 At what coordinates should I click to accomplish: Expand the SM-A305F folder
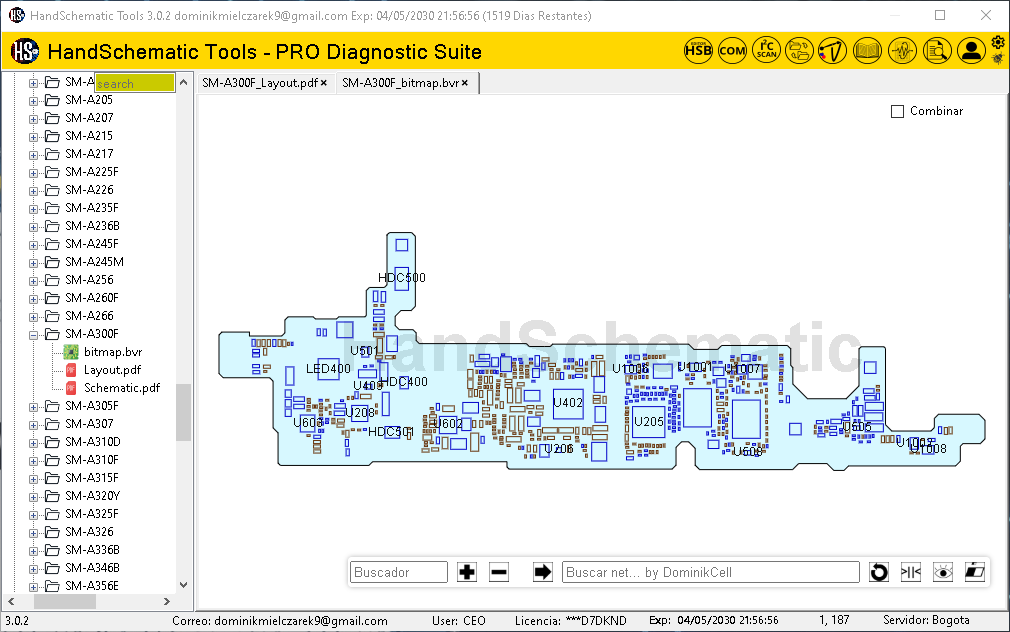[x=33, y=407]
